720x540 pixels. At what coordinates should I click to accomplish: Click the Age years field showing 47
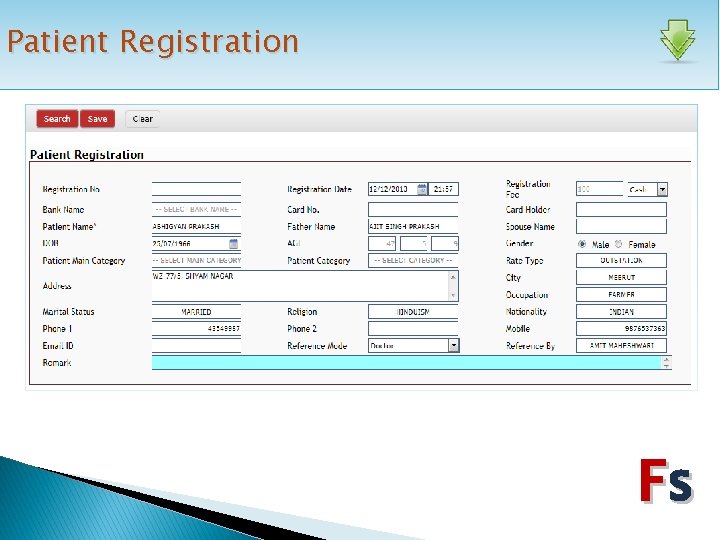coord(382,244)
